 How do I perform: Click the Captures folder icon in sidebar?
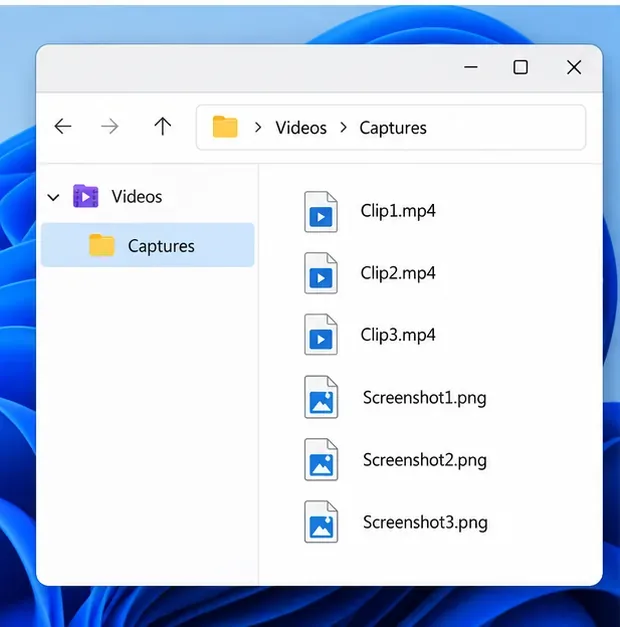(102, 245)
